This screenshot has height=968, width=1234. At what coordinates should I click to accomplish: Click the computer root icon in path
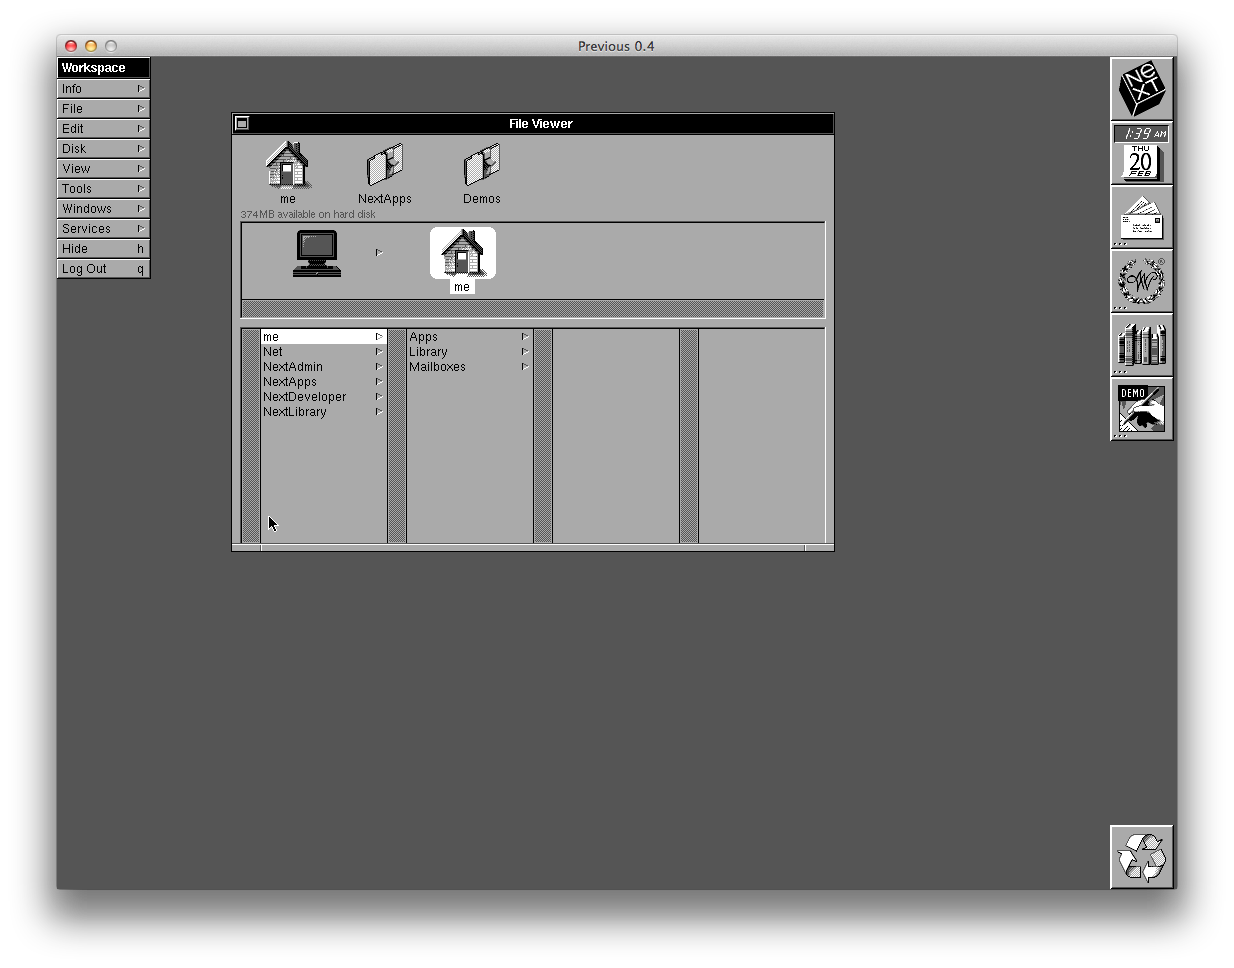point(317,253)
